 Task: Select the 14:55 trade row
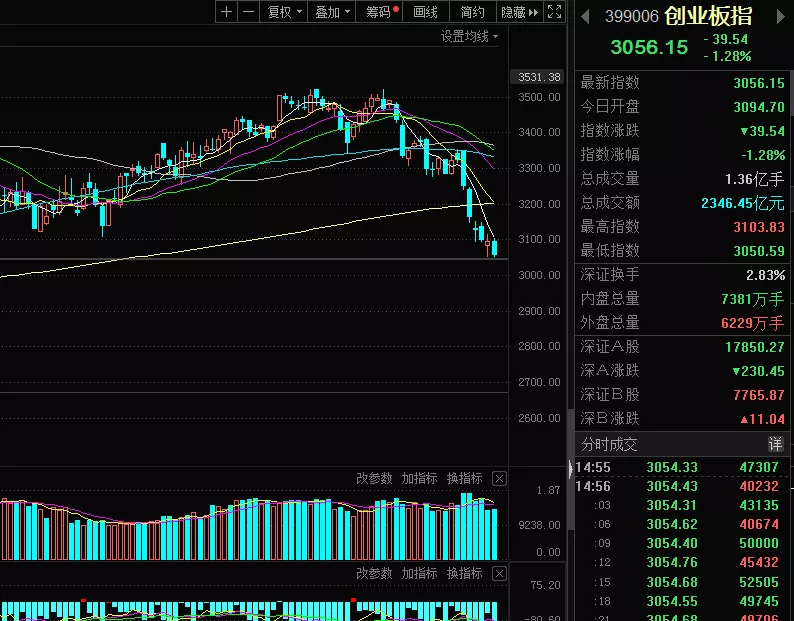tap(683, 467)
